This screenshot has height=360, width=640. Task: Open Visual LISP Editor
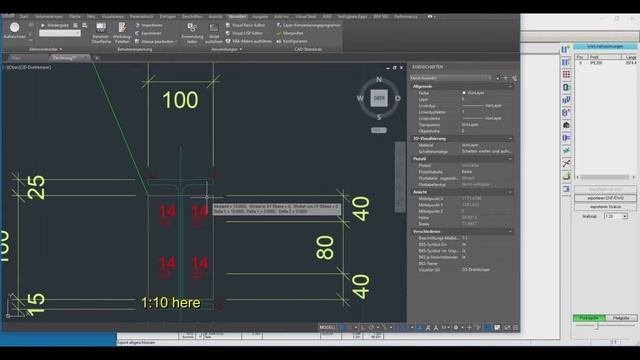[x=244, y=33]
